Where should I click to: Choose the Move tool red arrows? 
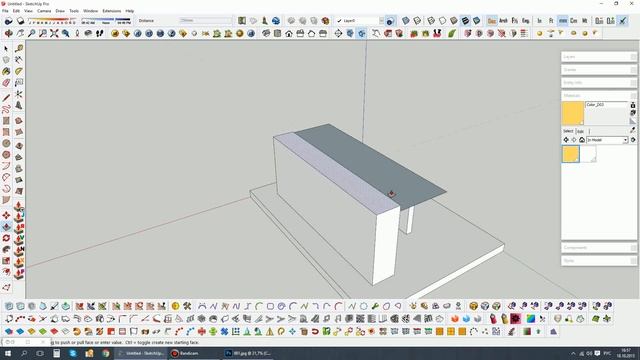click(x=6, y=215)
